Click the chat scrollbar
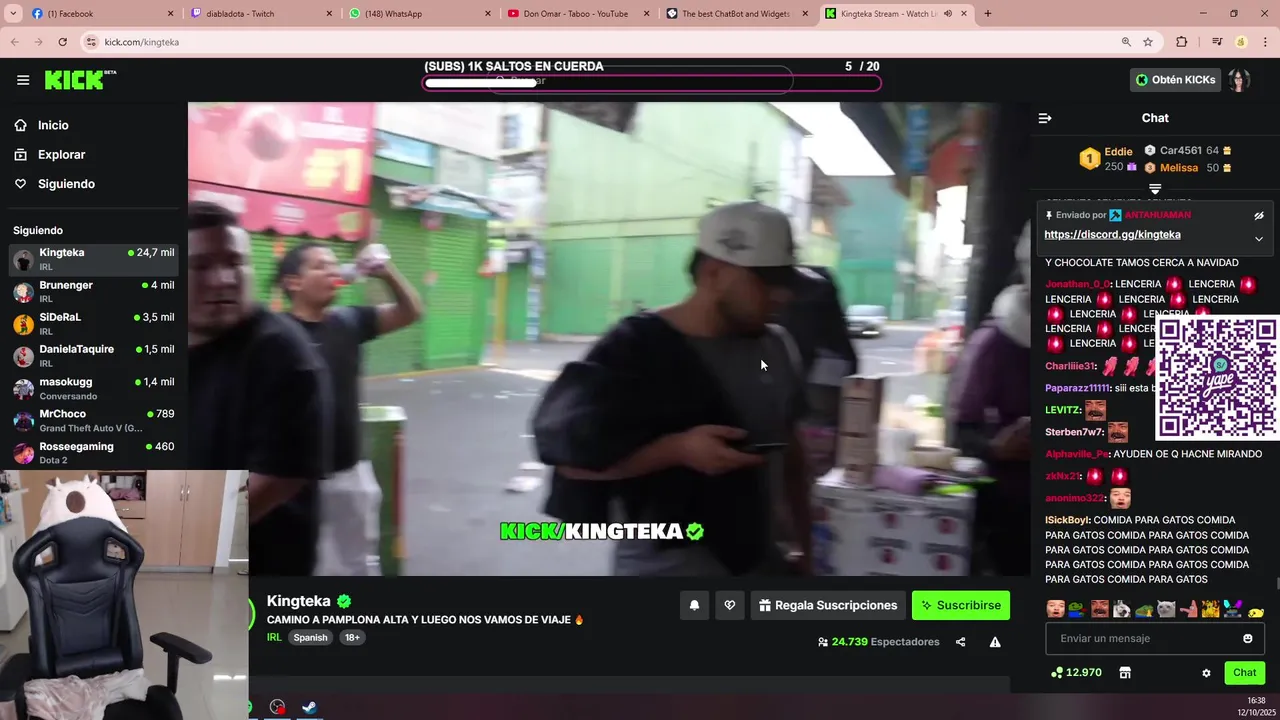Screen dimensions: 1280x720 (1277, 584)
